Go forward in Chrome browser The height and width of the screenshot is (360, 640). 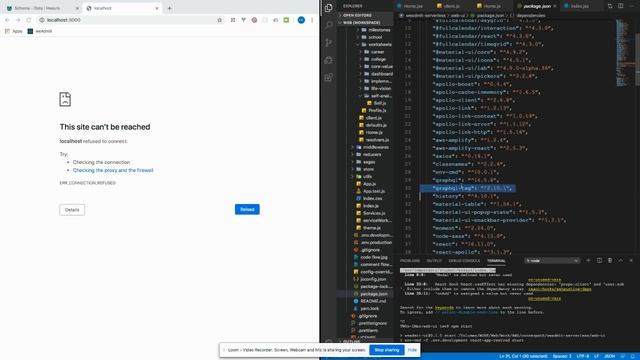tap(18, 20)
